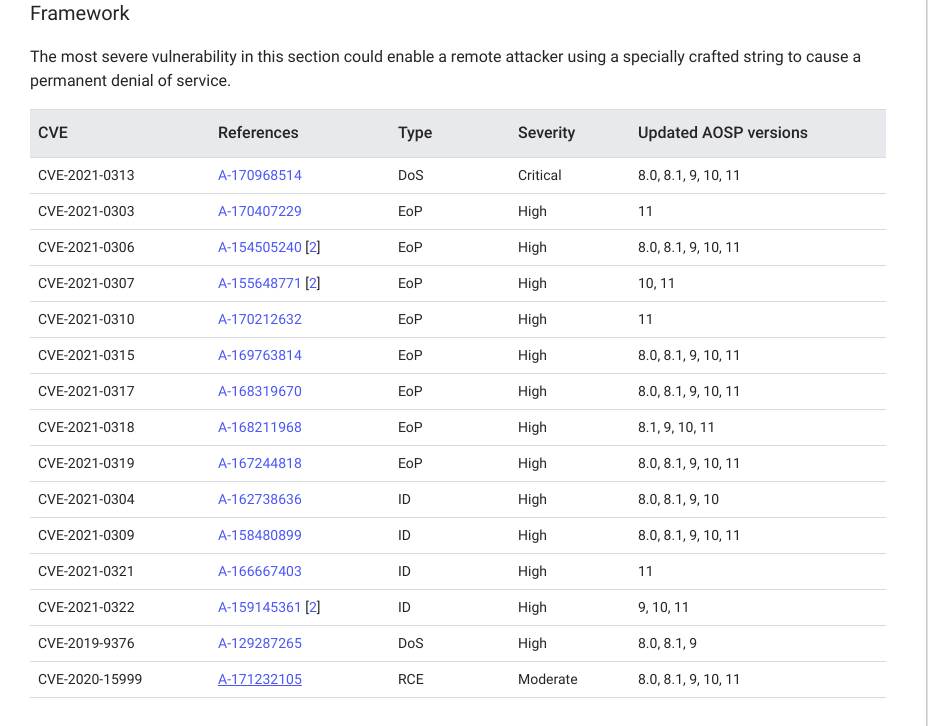Click the Severity column header
The width and height of the screenshot is (928, 726).
545,132
